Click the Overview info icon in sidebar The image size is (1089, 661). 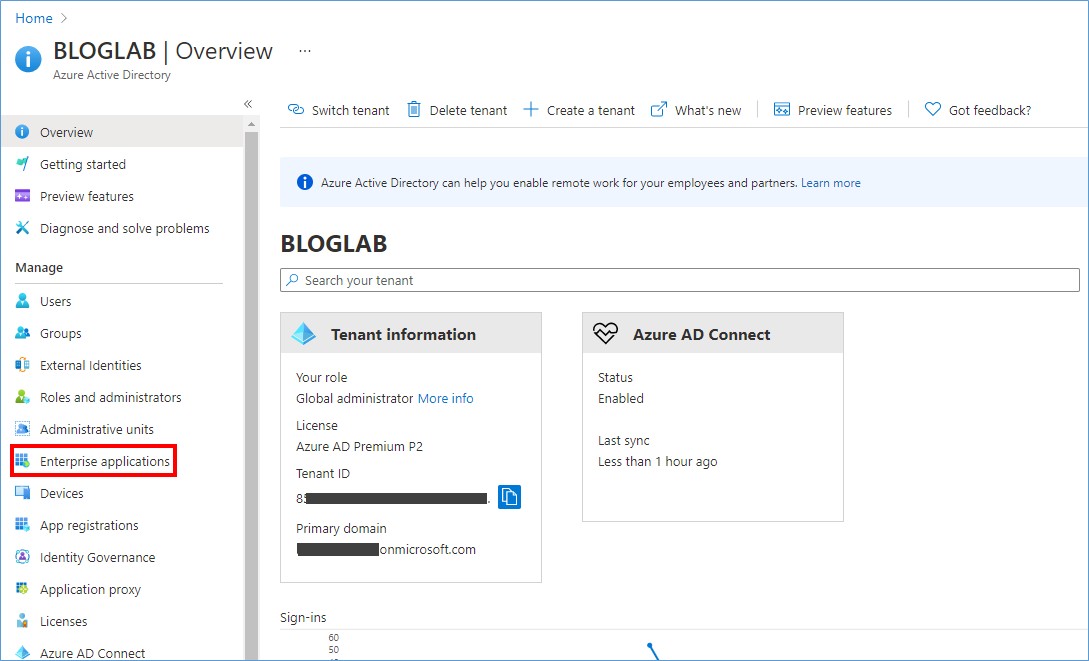pyautogui.click(x=22, y=132)
